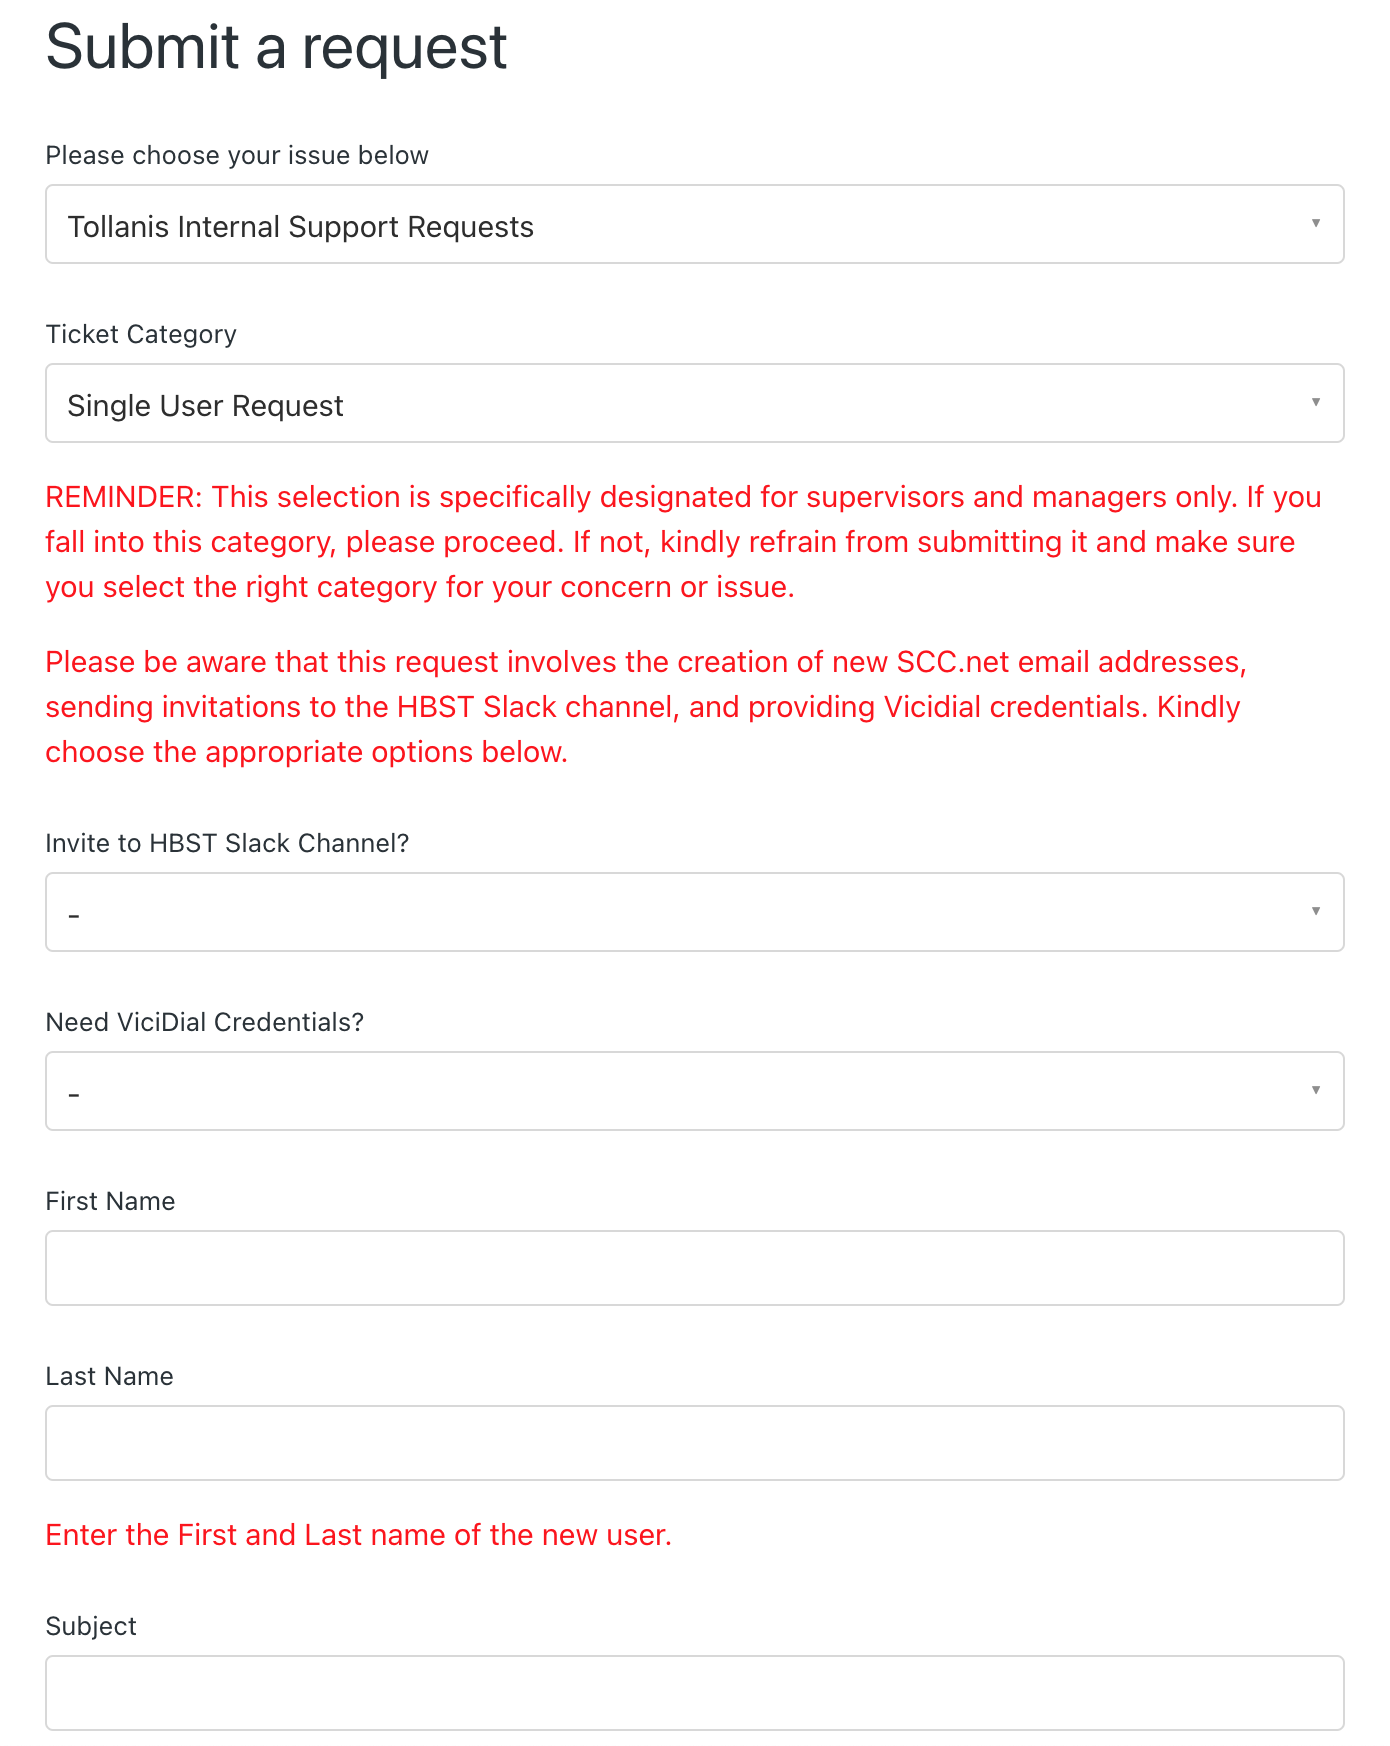1390x1746 pixels.
Task: Click the Subject text field
Action: coord(694,1693)
